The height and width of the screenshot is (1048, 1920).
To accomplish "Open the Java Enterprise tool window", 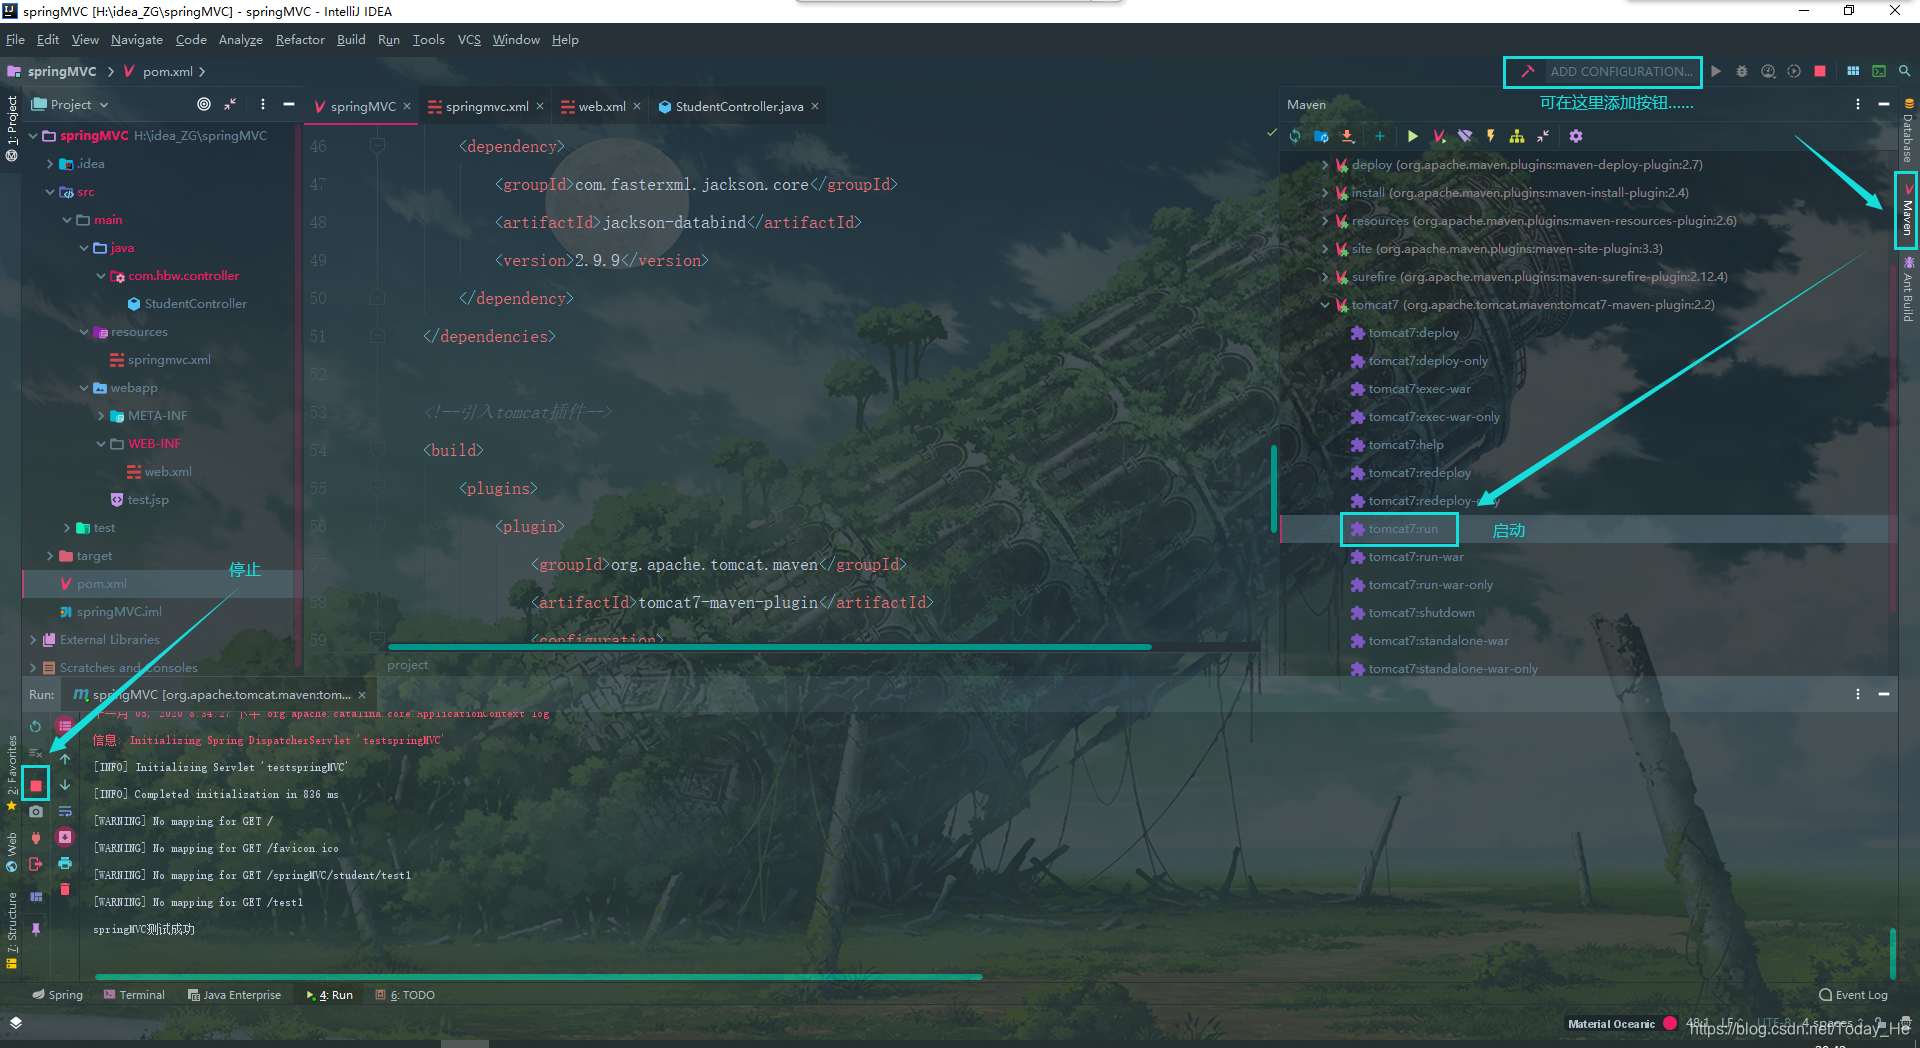I will click(x=234, y=995).
